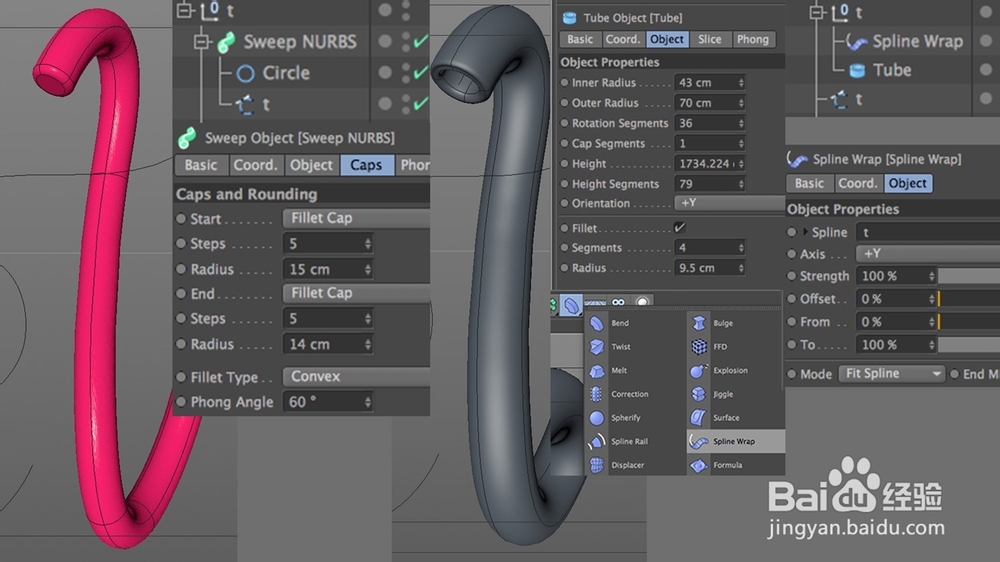
Task: Click the Strength animation dot
Action: pyautogui.click(x=791, y=276)
